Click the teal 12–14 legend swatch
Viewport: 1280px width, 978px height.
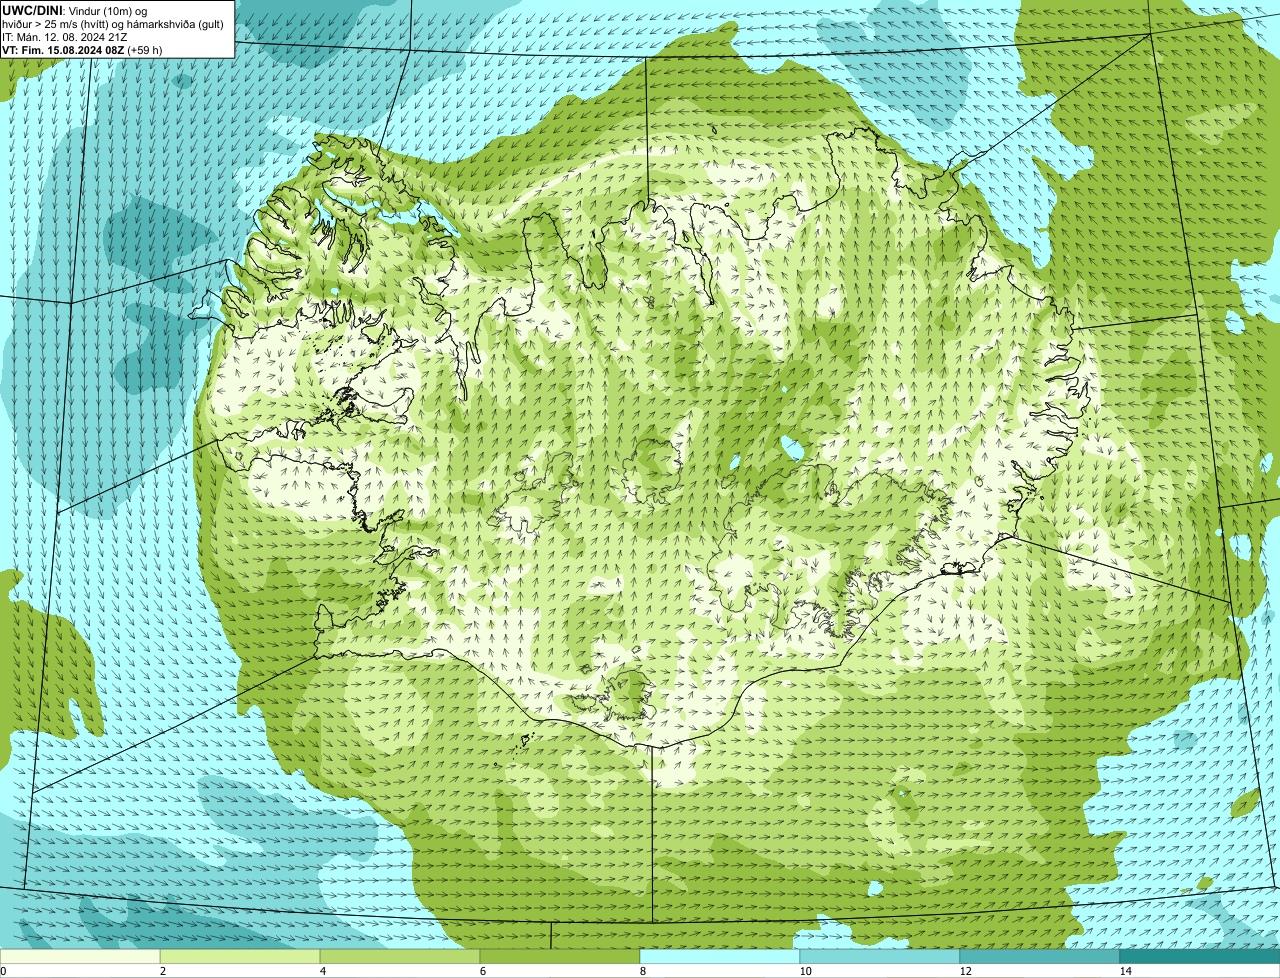[x=1040, y=956]
